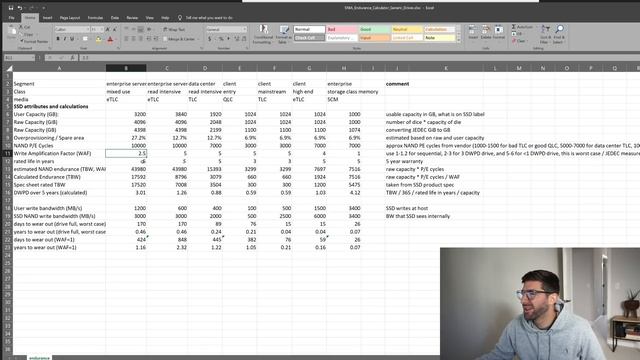Cut the selected cell
Image resolution: width=640 pixels, height=360 pixels.
coord(25,27)
